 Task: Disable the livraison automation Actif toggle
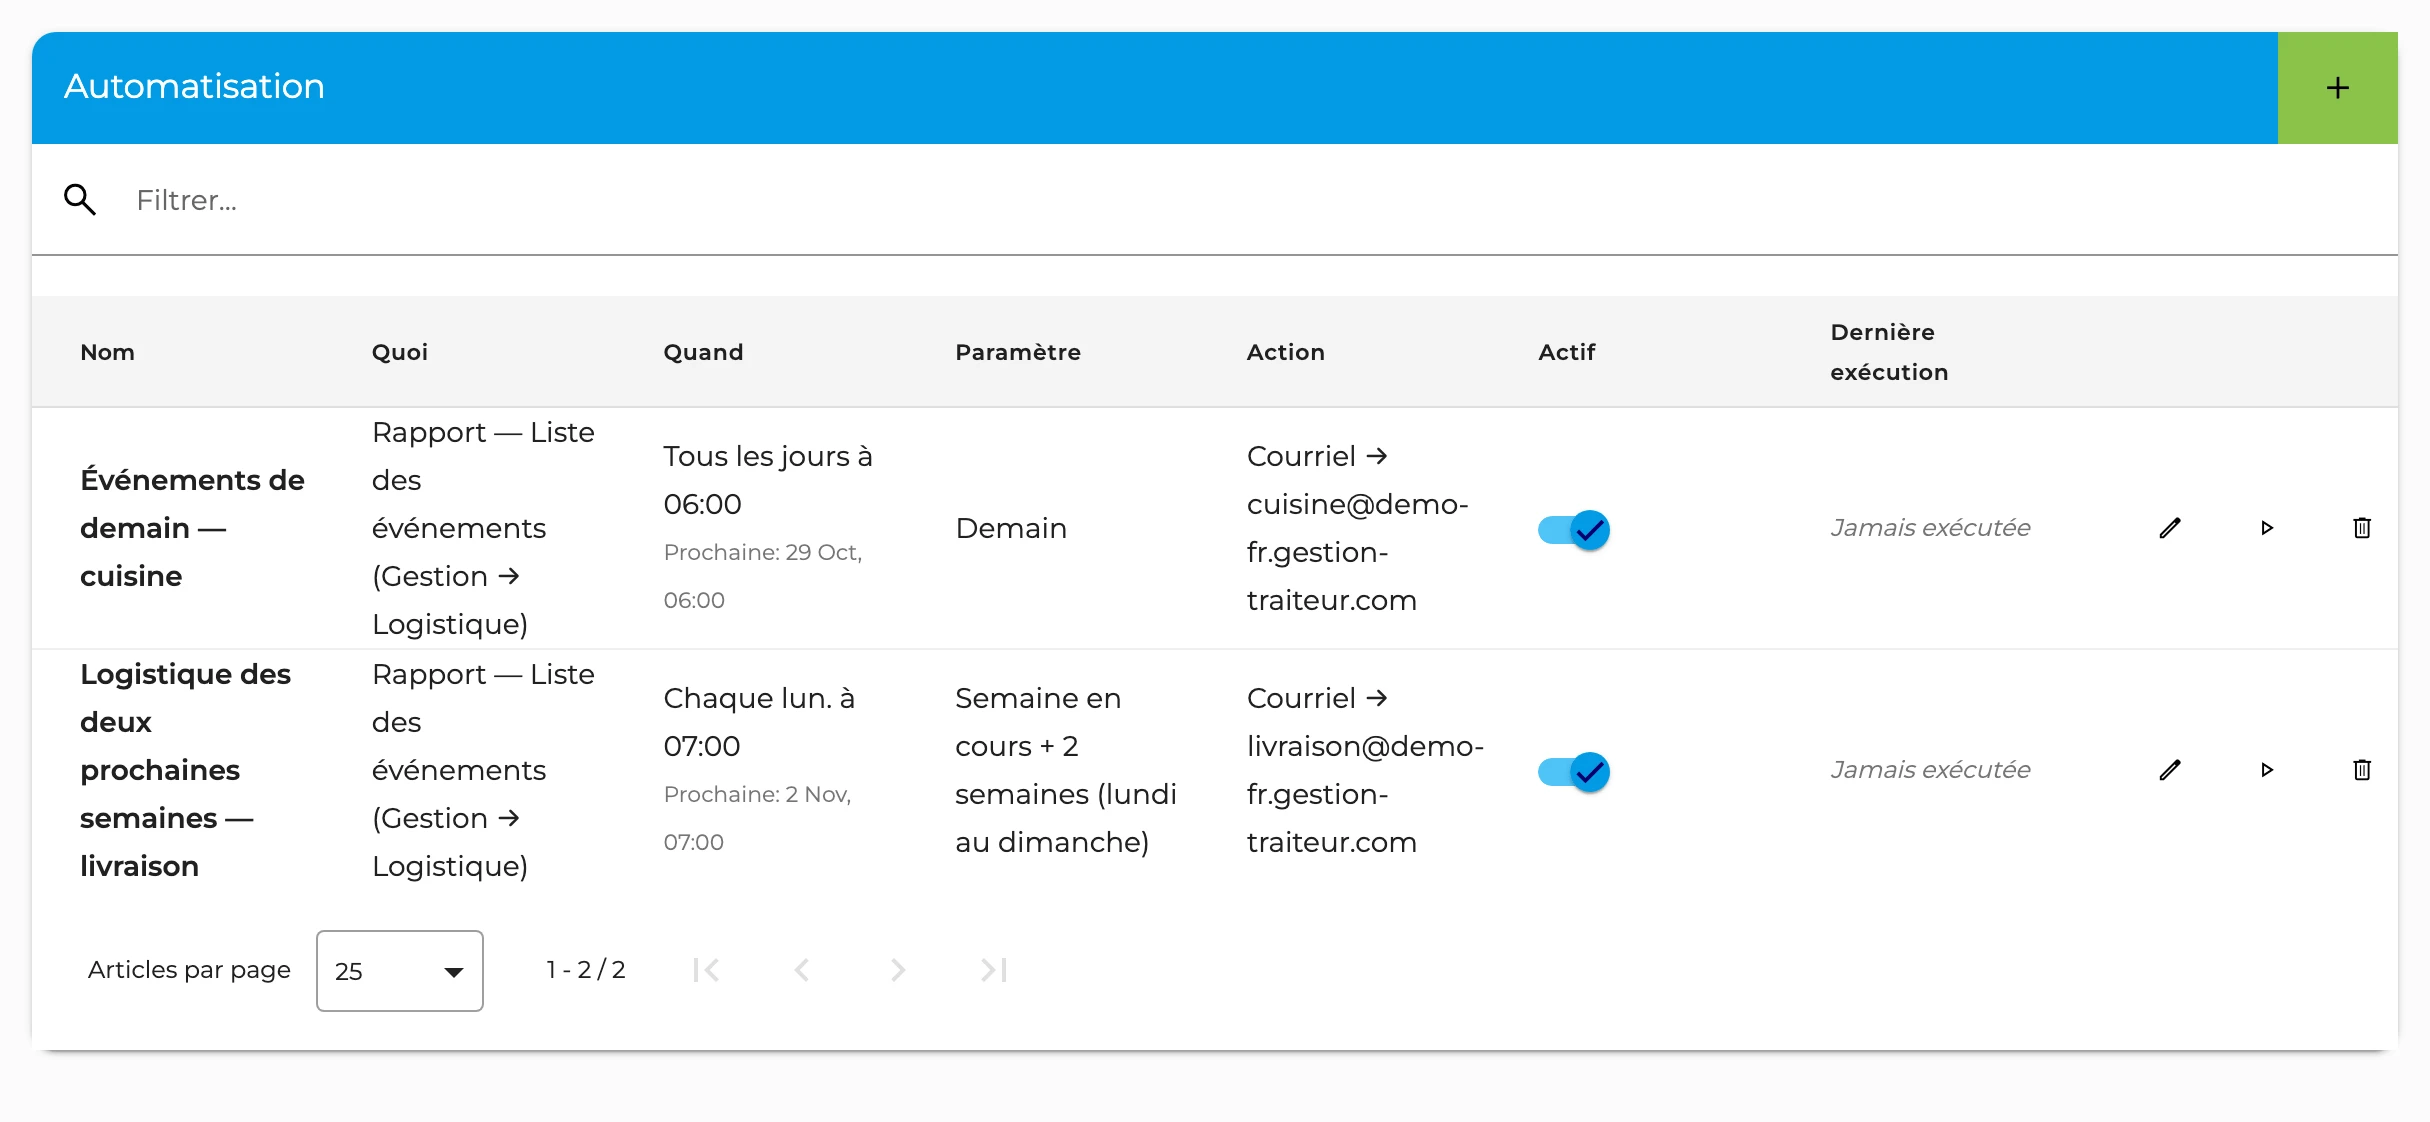(1573, 772)
